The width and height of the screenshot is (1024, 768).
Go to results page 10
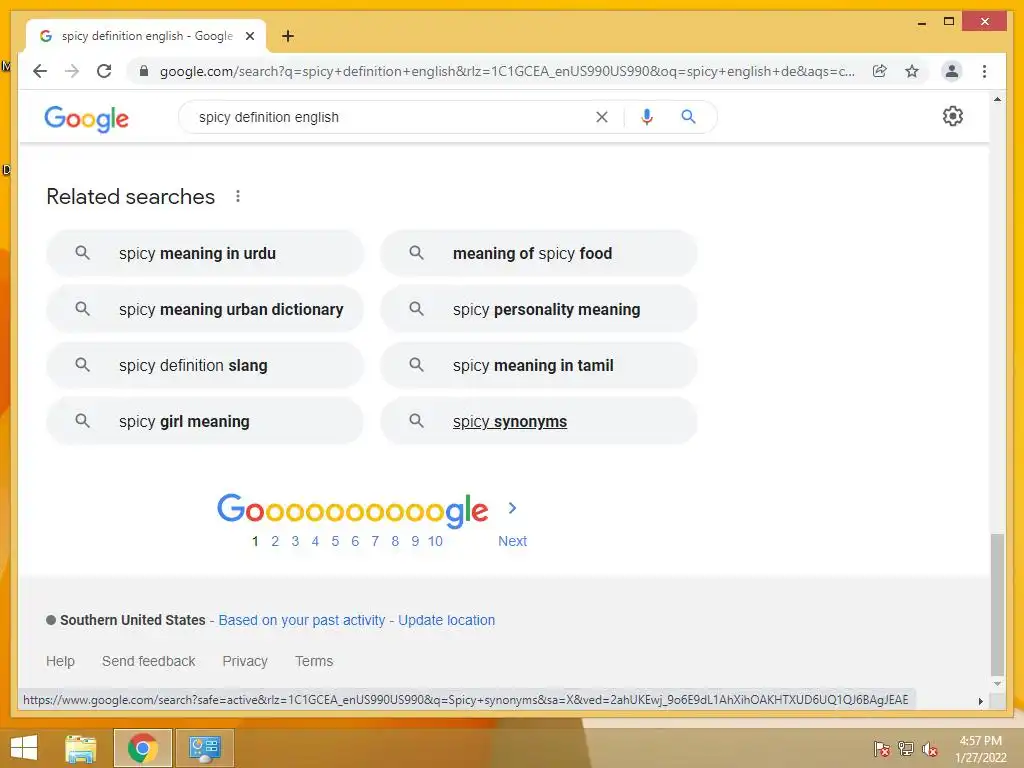pos(435,541)
